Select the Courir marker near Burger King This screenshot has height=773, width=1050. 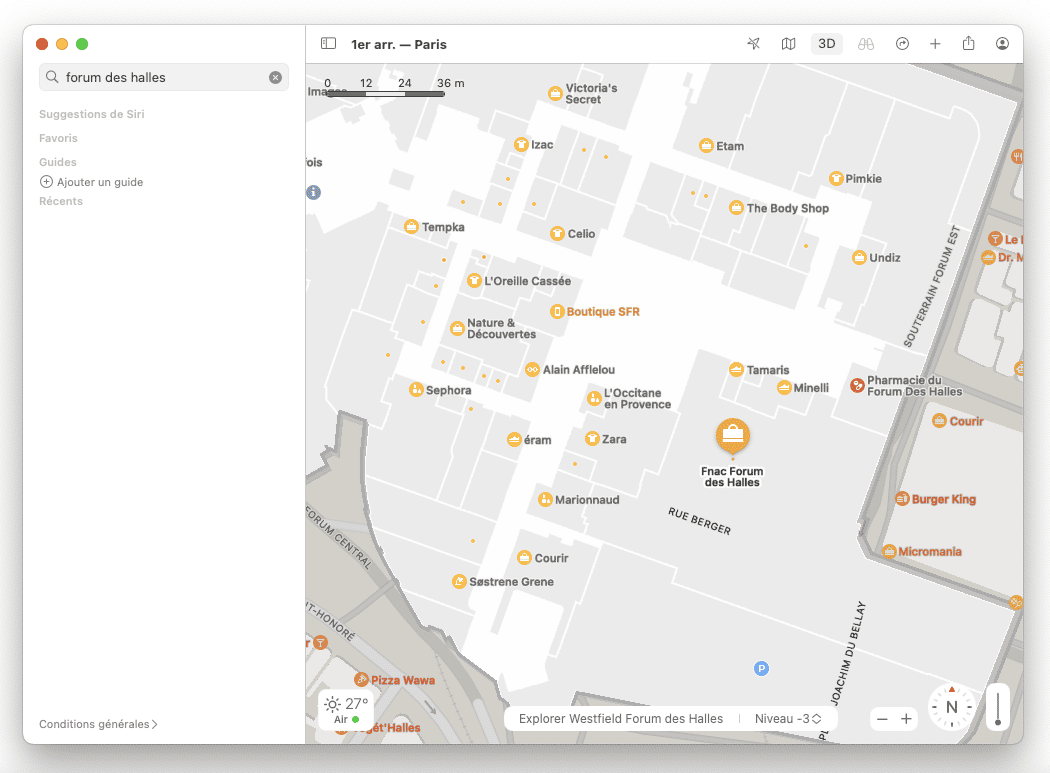(x=940, y=421)
